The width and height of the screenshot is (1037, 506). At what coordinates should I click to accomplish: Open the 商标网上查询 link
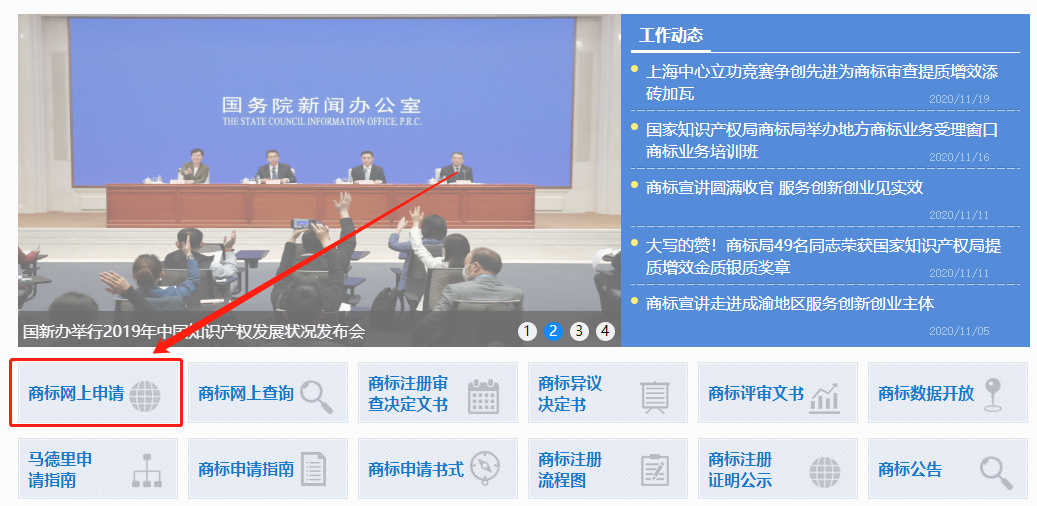246,394
